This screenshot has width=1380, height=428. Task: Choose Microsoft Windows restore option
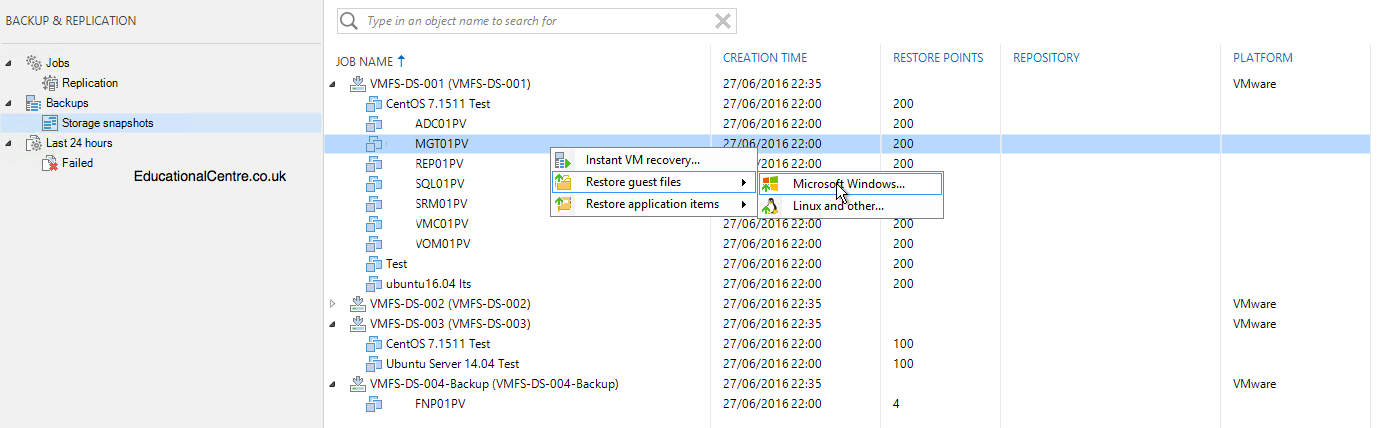(850, 184)
